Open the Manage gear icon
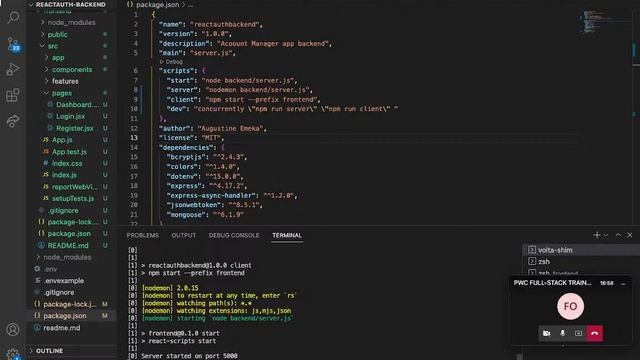 13,353
